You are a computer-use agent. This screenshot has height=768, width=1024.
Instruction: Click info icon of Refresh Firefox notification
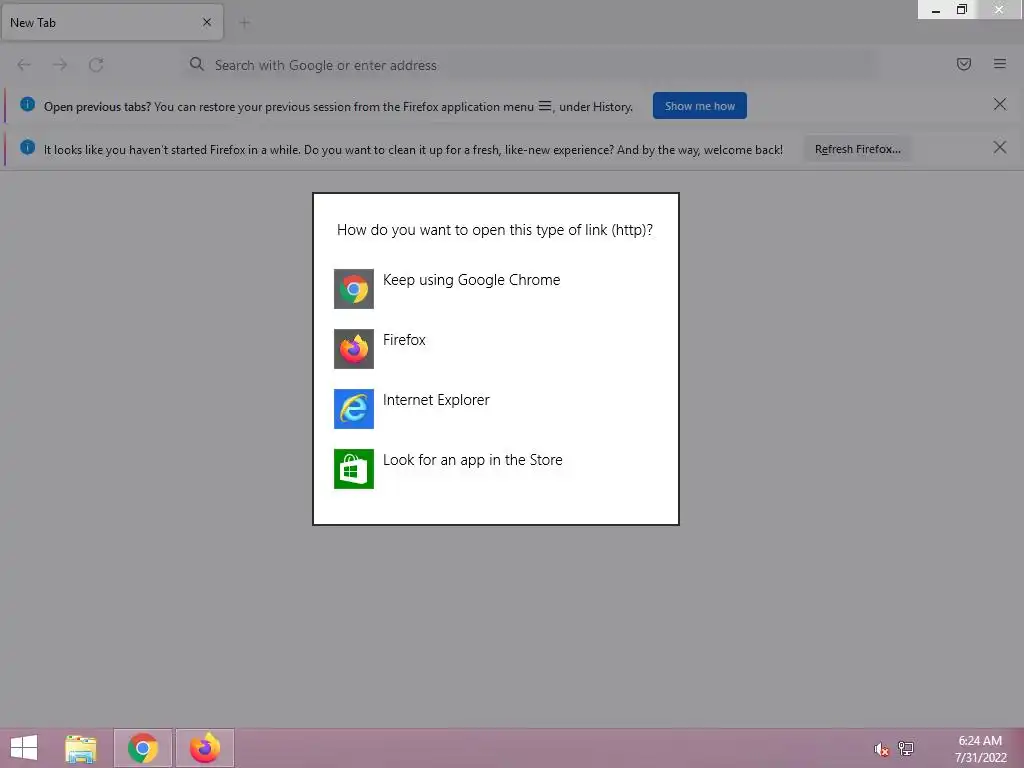pos(27,147)
